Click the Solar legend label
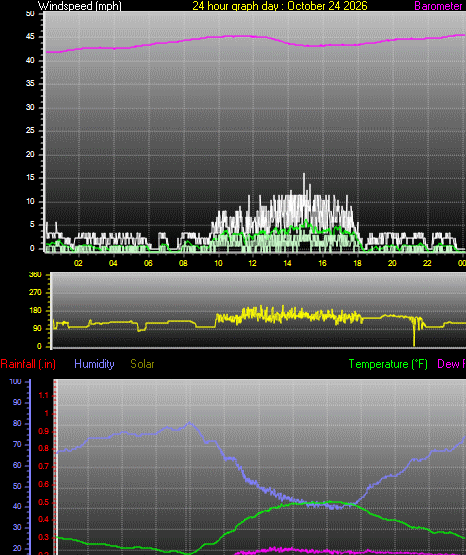 142,364
